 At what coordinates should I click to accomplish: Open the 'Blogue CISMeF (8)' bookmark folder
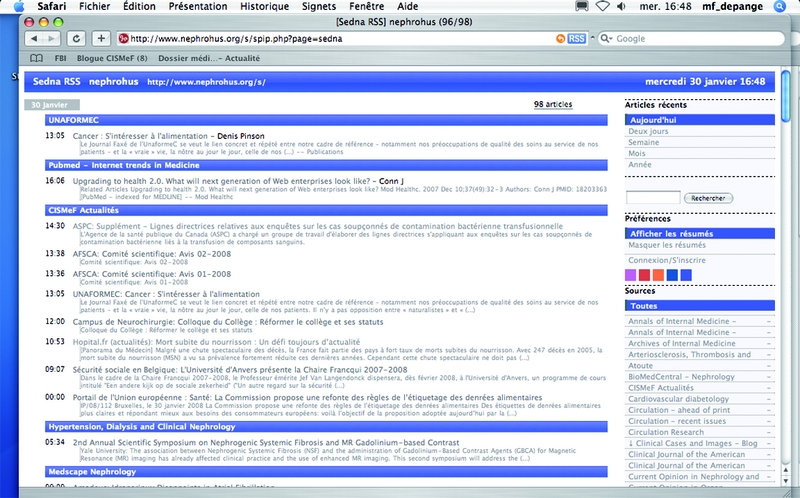click(x=113, y=59)
